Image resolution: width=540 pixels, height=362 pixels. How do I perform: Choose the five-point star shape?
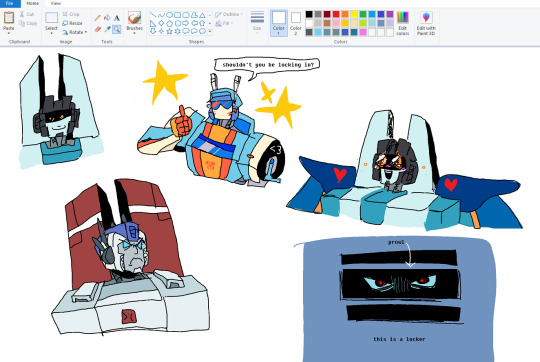click(169, 31)
